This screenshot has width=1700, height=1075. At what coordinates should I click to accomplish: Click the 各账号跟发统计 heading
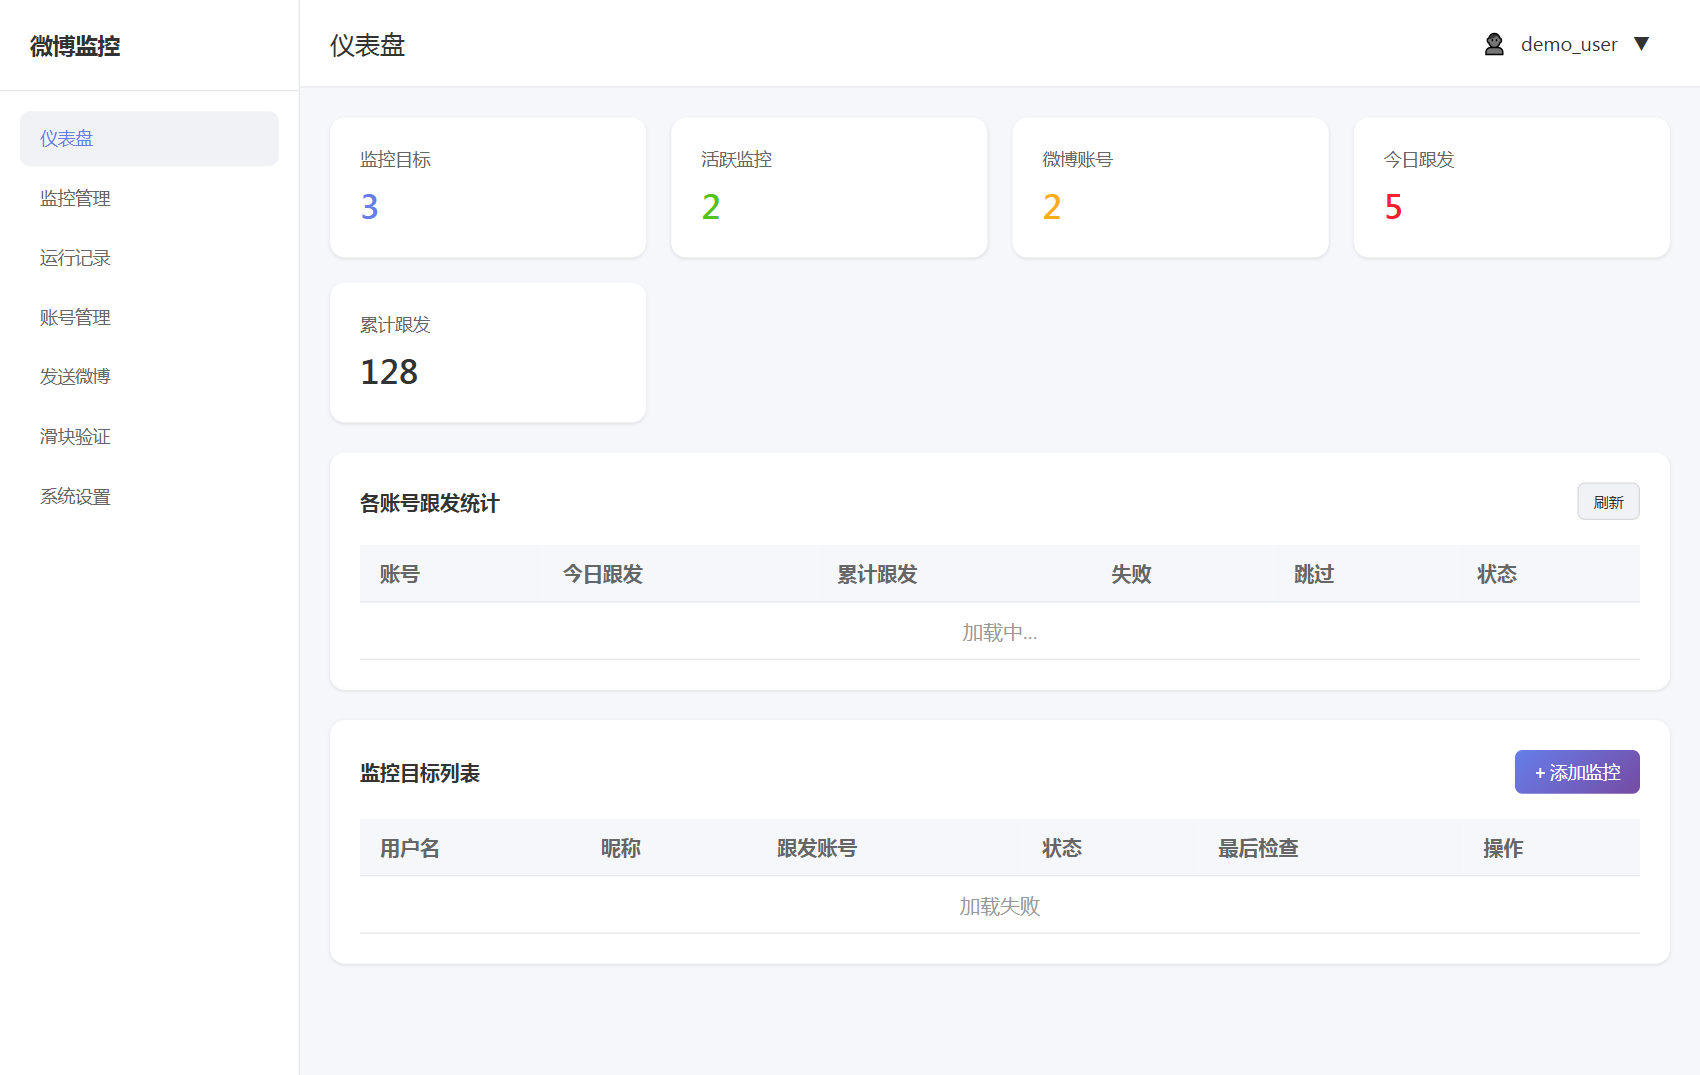(x=429, y=503)
